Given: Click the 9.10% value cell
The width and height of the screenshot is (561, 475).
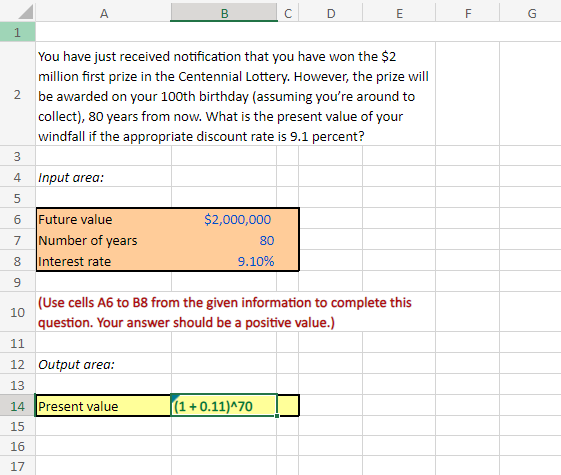Looking at the screenshot, I should 224,261.
